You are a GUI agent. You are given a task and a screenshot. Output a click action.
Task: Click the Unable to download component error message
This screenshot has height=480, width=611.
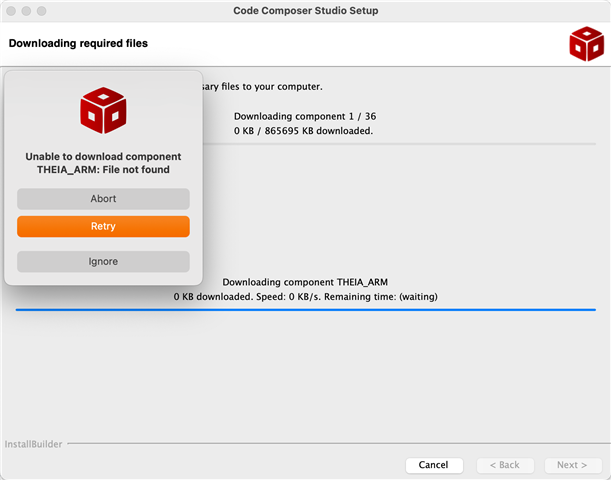pos(103,163)
